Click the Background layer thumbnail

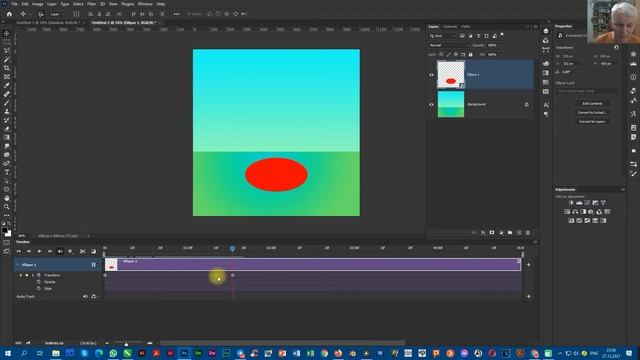(x=451, y=104)
